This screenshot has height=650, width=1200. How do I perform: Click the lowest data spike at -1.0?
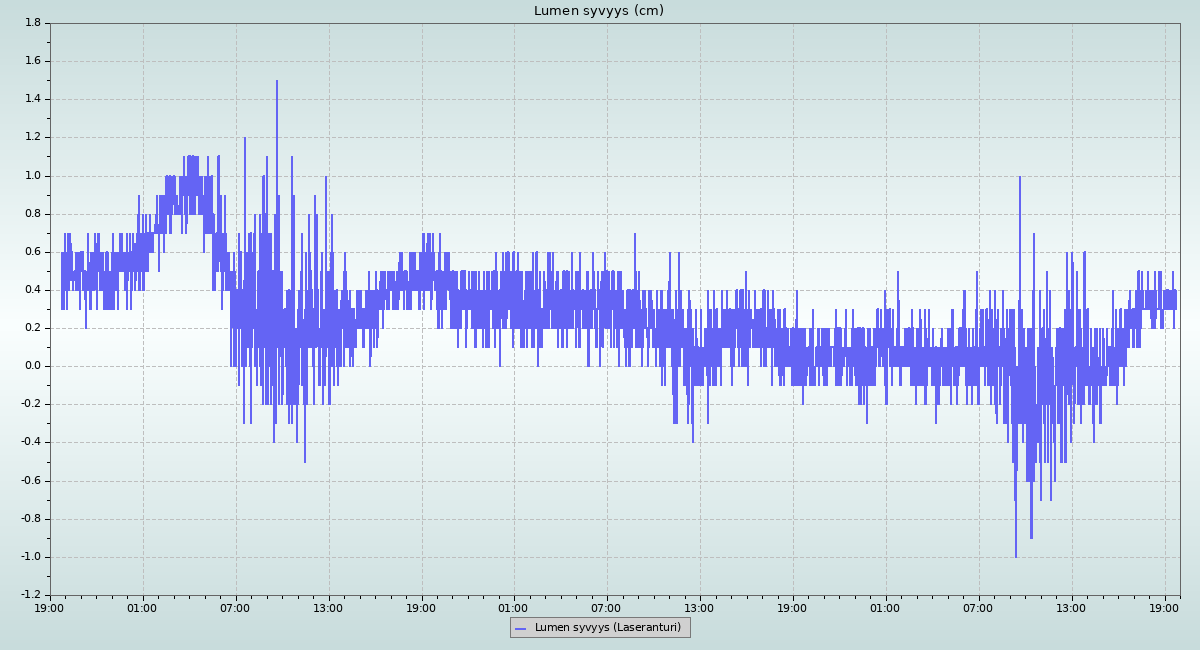(1016, 554)
